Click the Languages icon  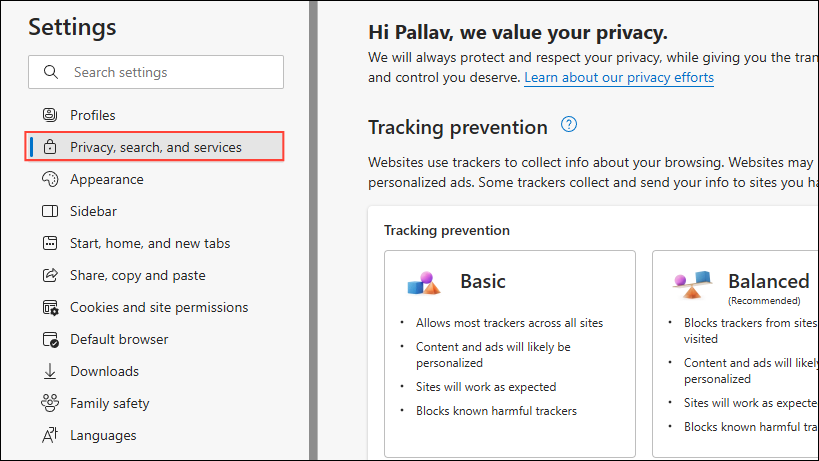tap(50, 435)
